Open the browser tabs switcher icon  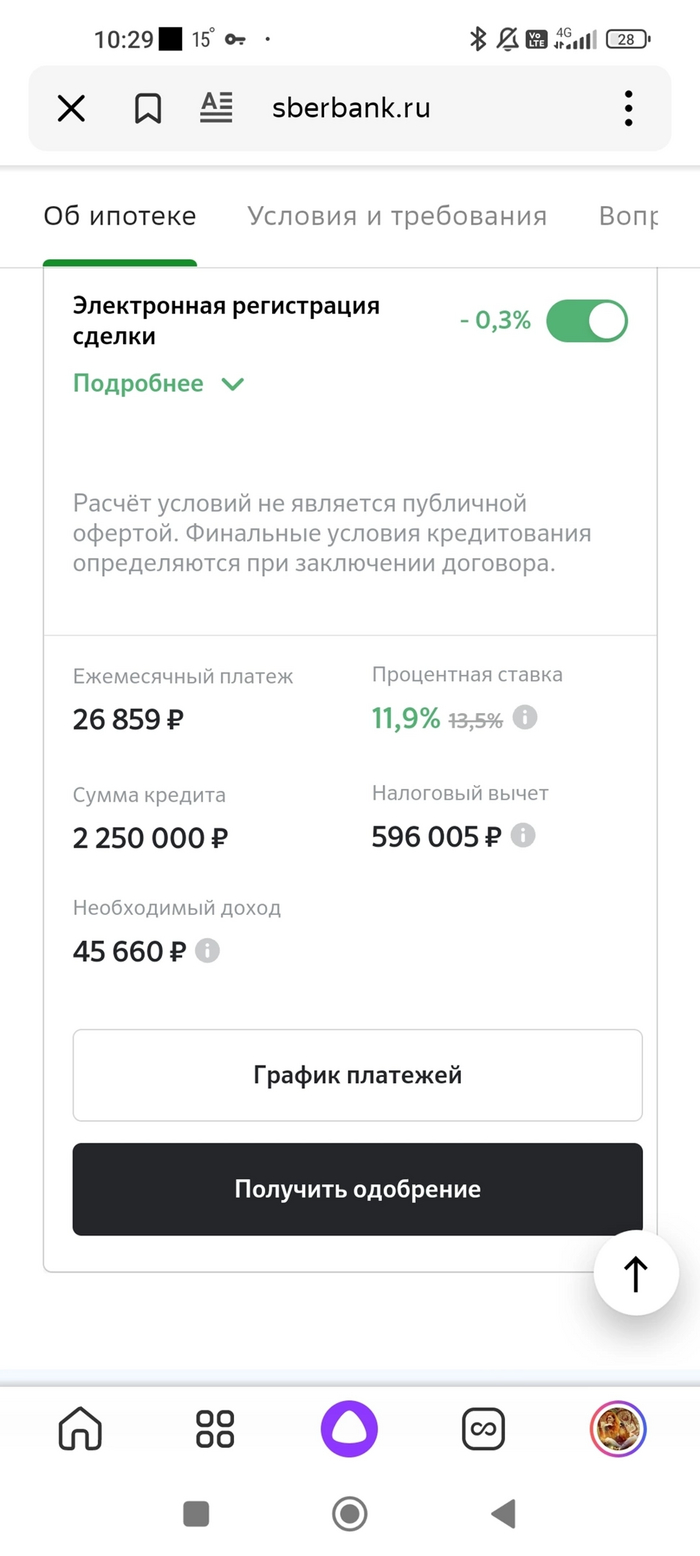coord(483,1429)
